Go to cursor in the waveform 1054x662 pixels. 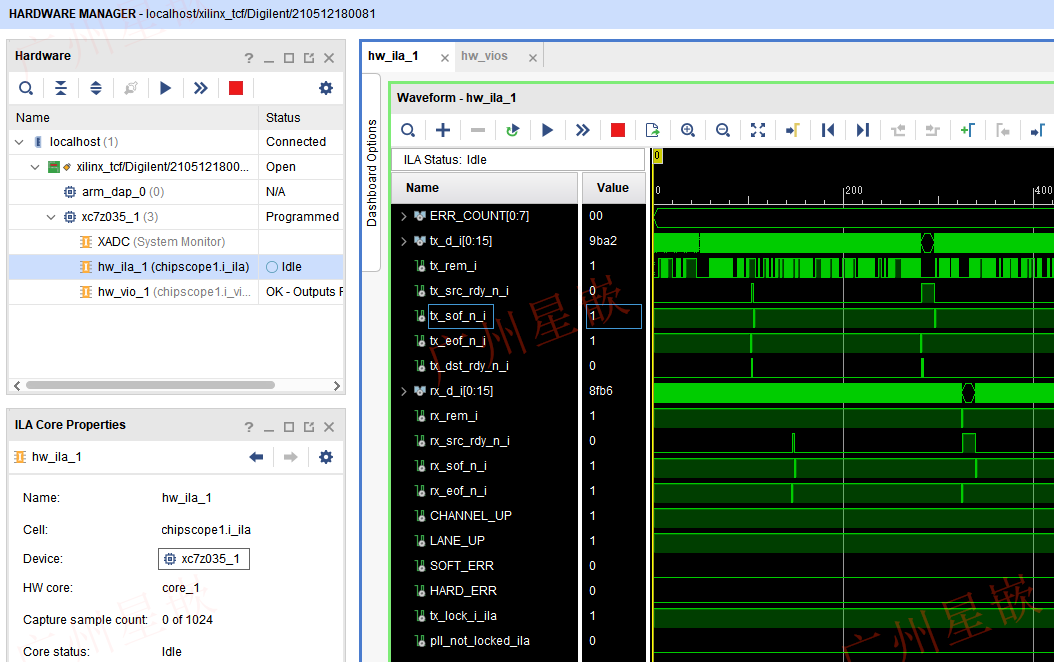(793, 130)
